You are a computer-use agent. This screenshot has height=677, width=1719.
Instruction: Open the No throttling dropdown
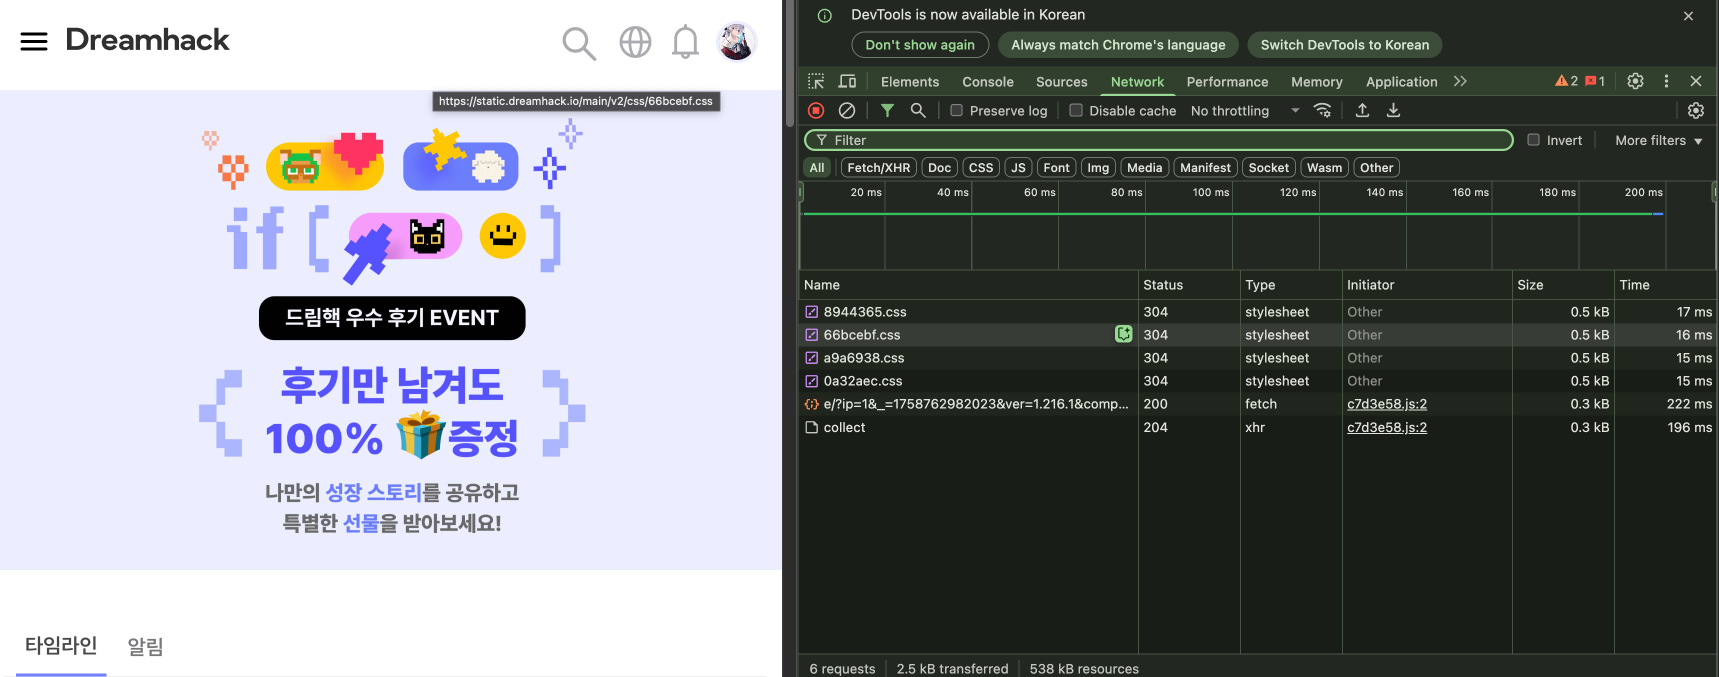[1245, 110]
